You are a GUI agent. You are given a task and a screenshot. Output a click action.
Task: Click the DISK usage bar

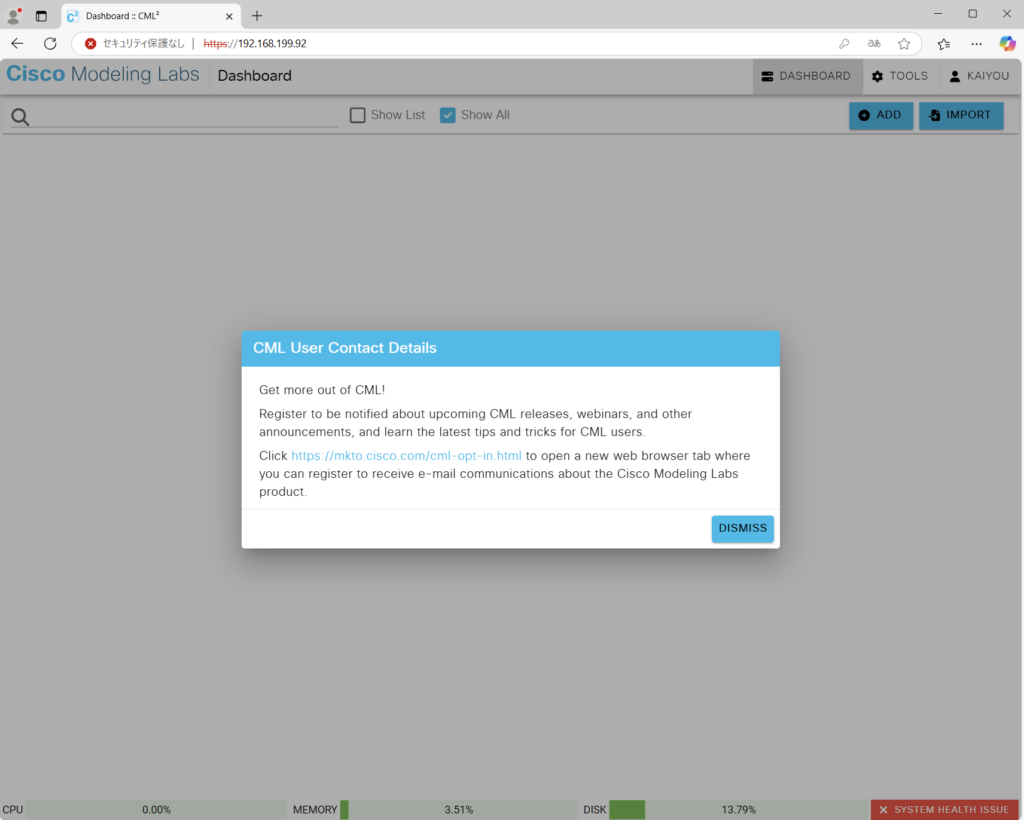point(739,810)
